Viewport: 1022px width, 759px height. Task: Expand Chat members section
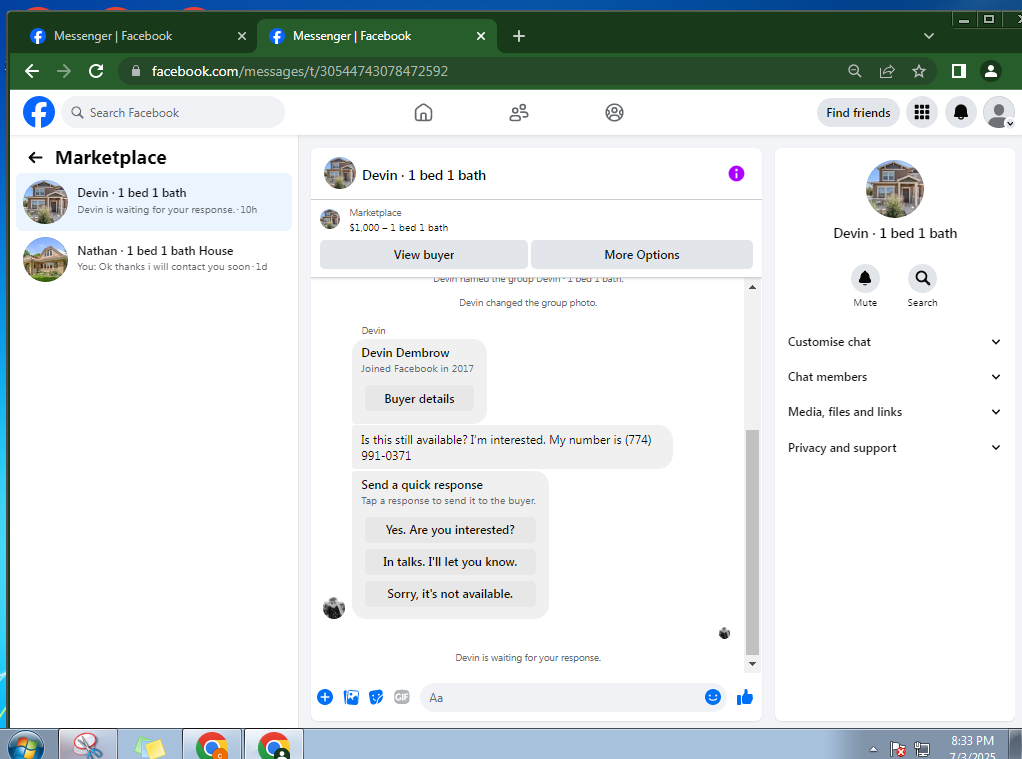[894, 377]
